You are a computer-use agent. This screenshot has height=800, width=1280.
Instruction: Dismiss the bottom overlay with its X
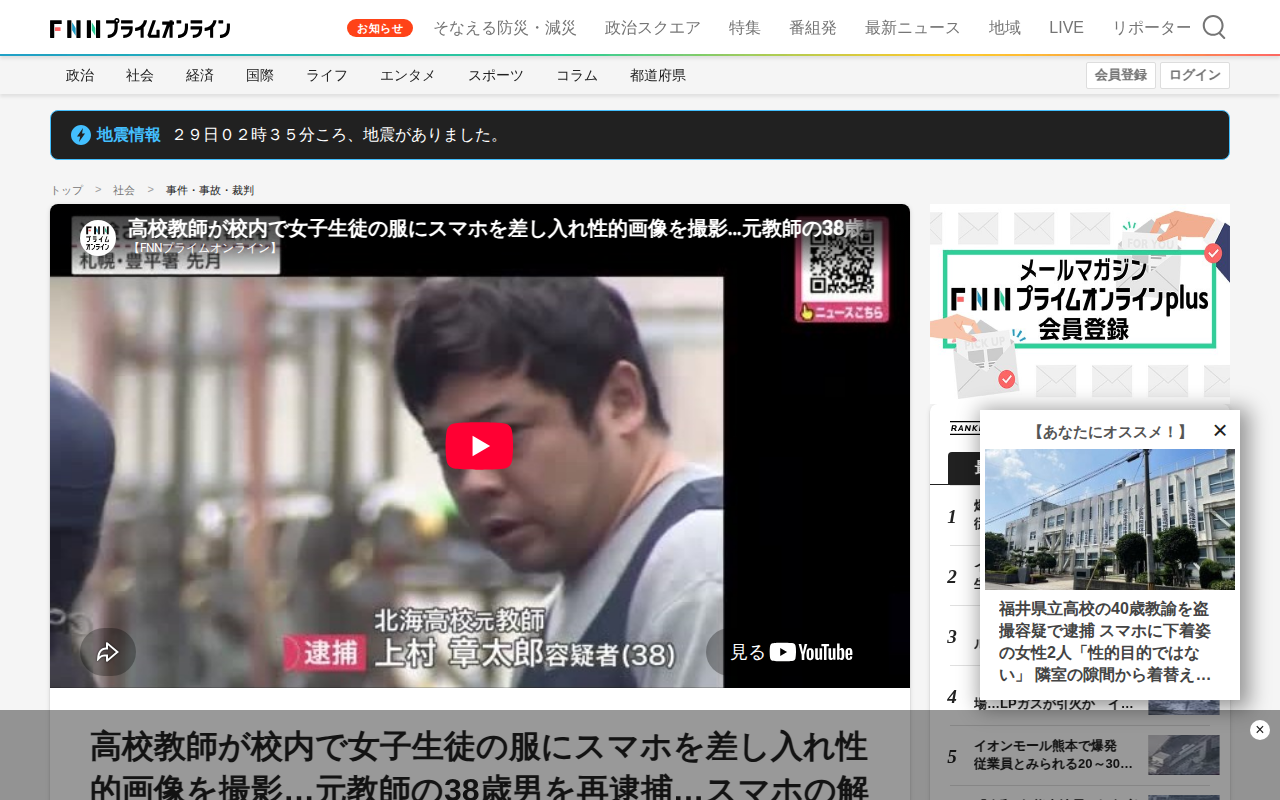point(1260,730)
